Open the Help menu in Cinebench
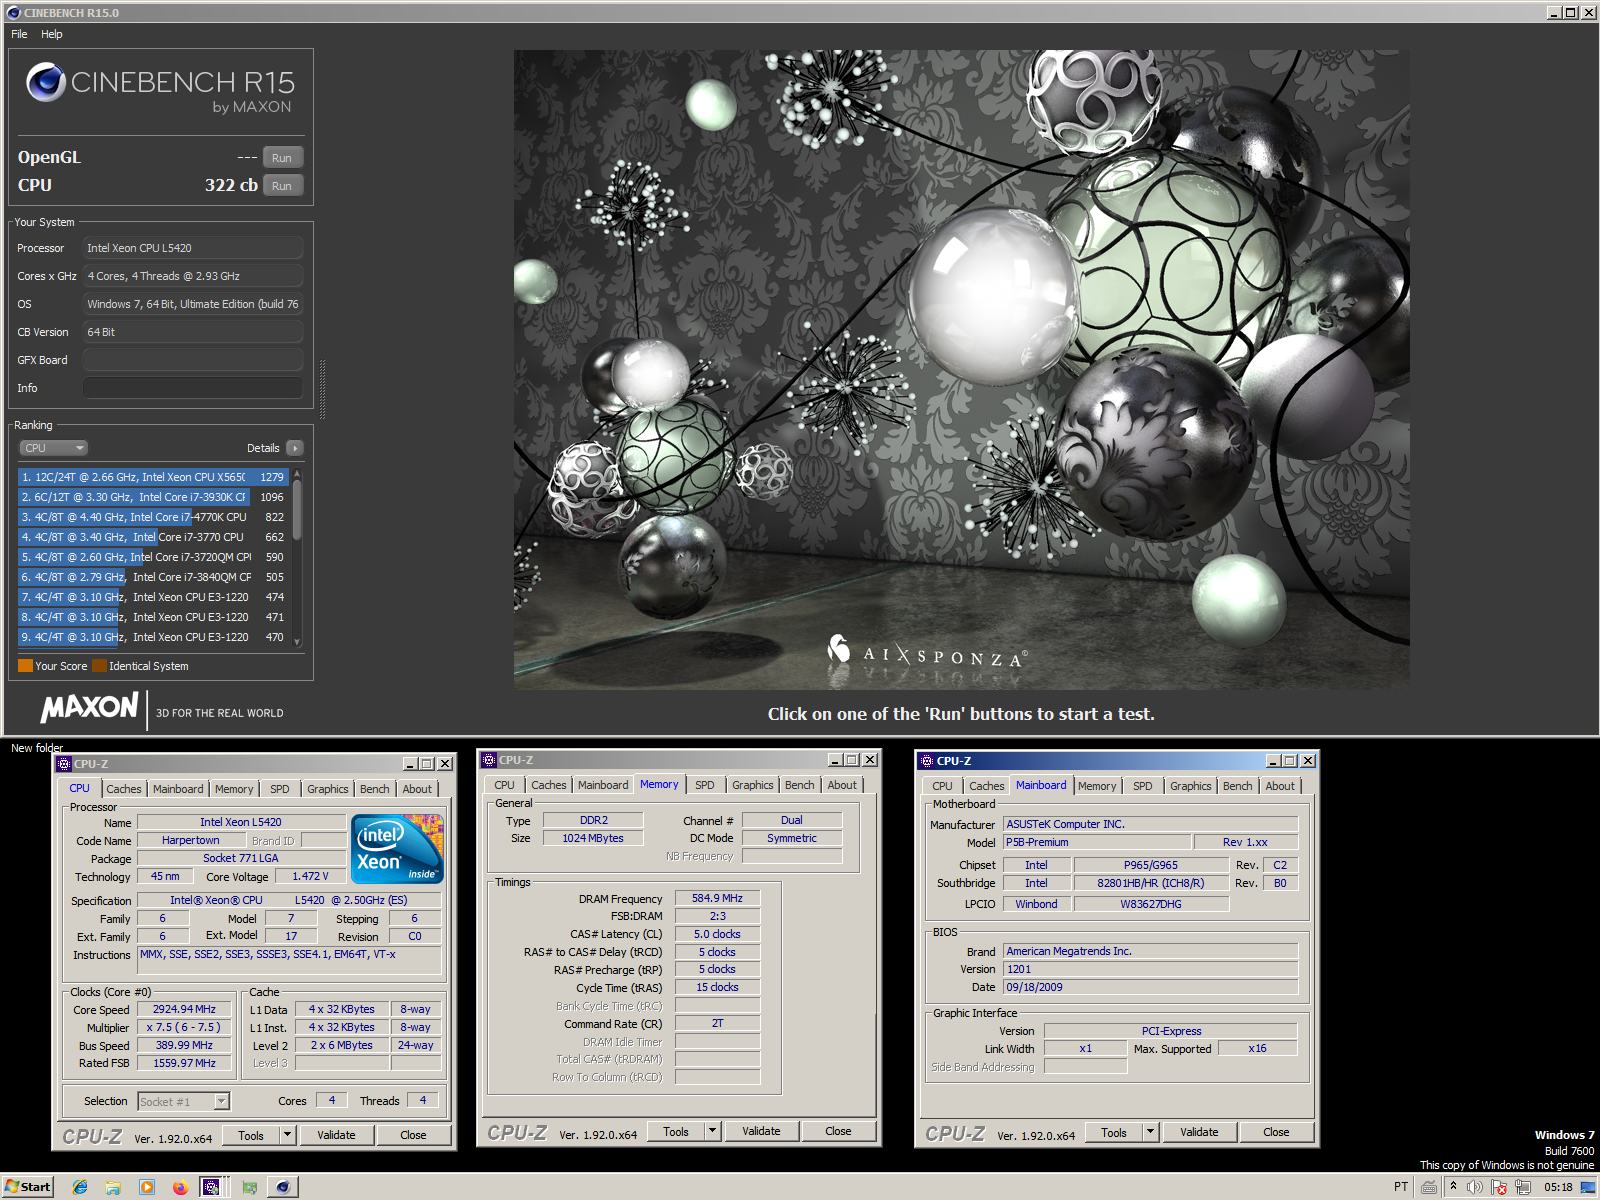 [x=52, y=34]
